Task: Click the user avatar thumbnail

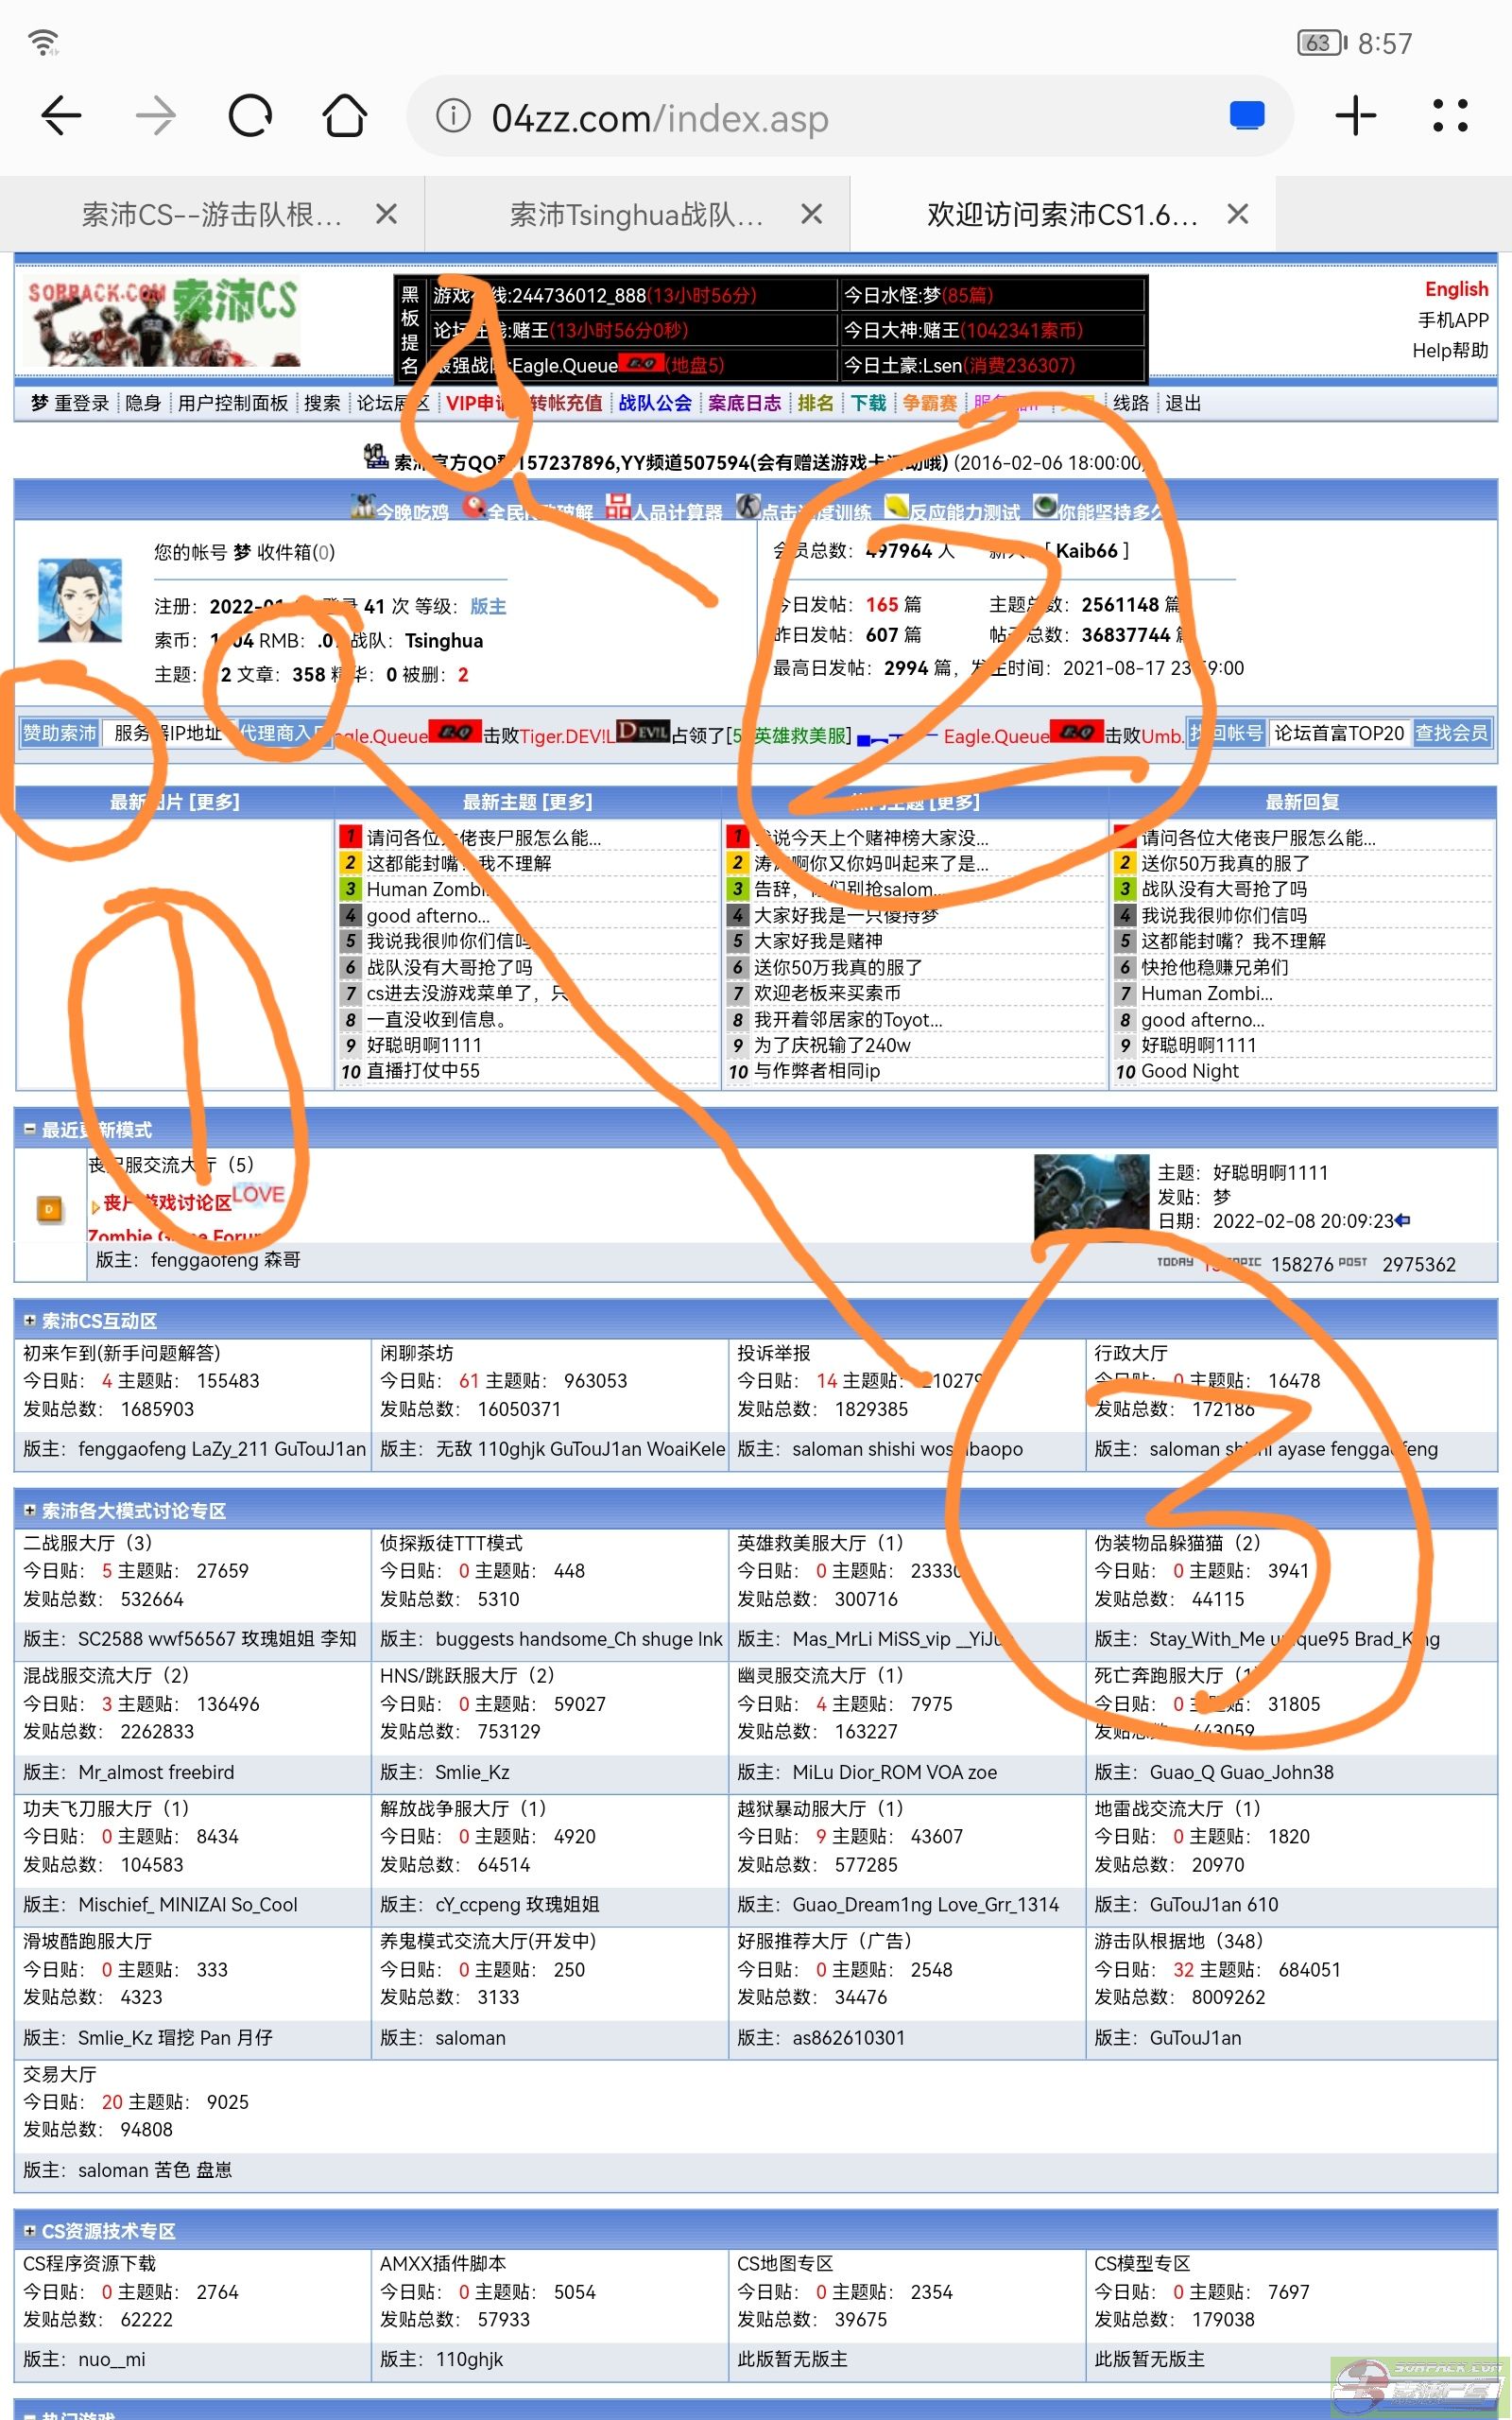Action: pyautogui.click(x=80, y=601)
